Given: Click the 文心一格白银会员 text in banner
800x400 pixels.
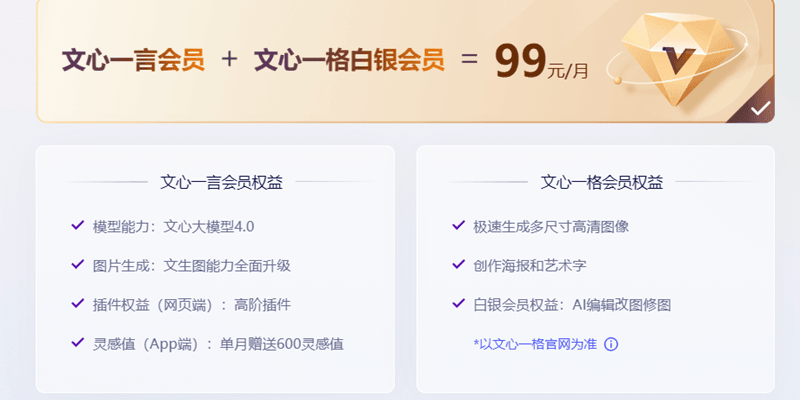Looking at the screenshot, I should point(349,61).
